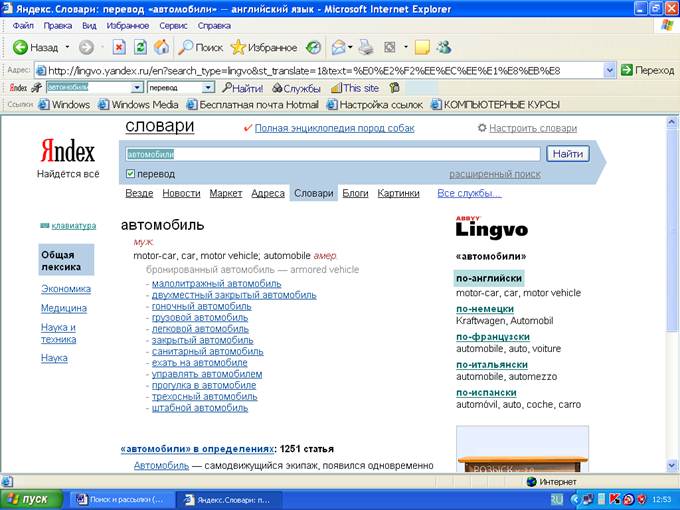
Task: Click the автомобили search input field
Action: tap(333, 154)
